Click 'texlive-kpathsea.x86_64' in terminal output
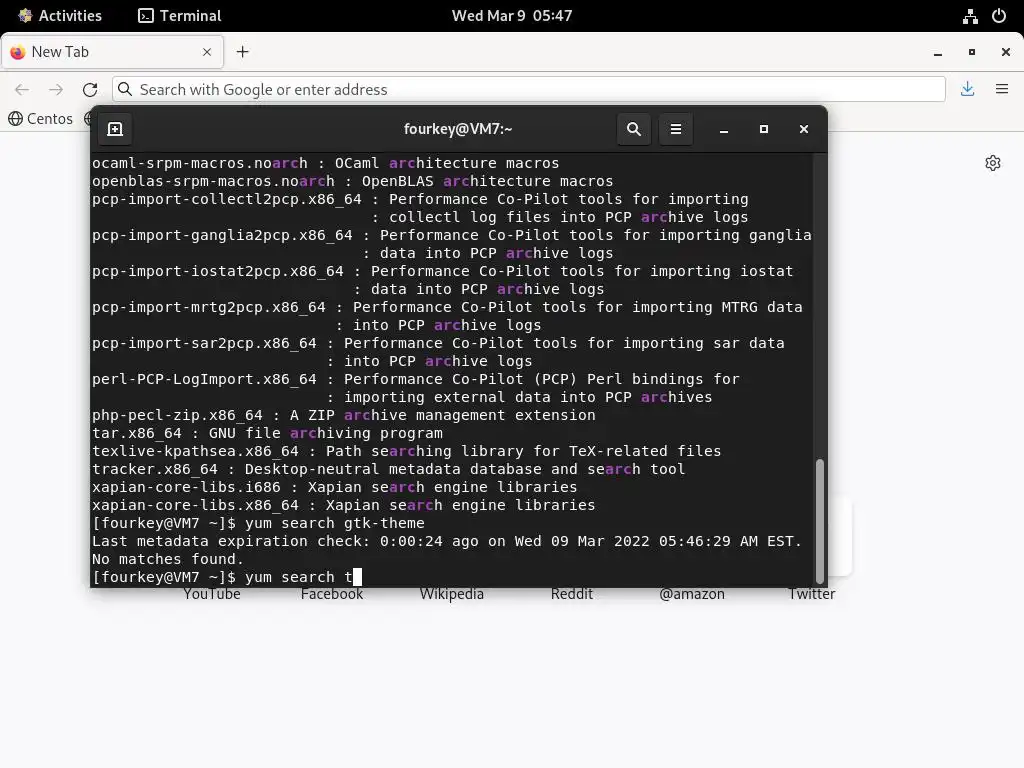Image resolution: width=1024 pixels, height=768 pixels. click(195, 451)
